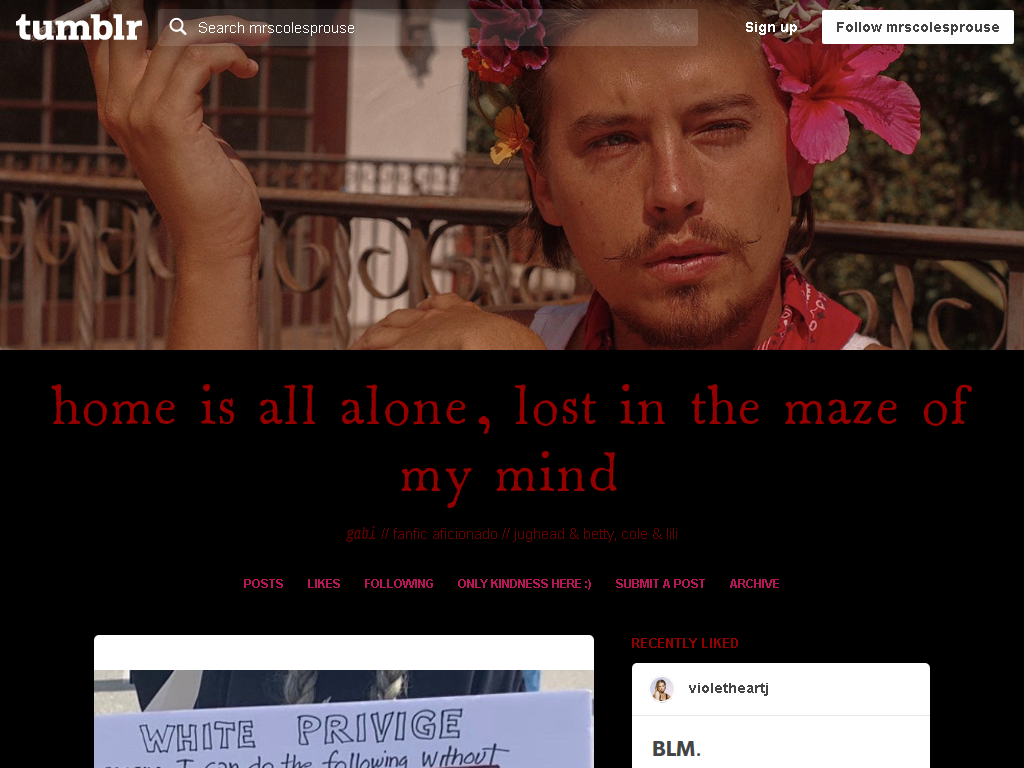Image resolution: width=1024 pixels, height=768 pixels.
Task: Click the search magnifier icon
Action: (x=178, y=27)
